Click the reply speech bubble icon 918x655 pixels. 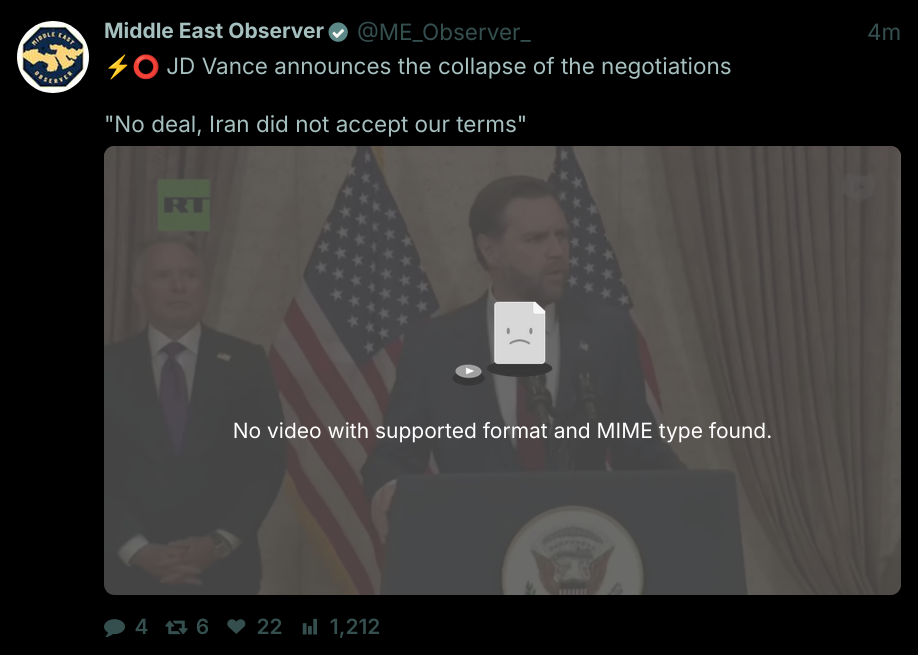(114, 627)
